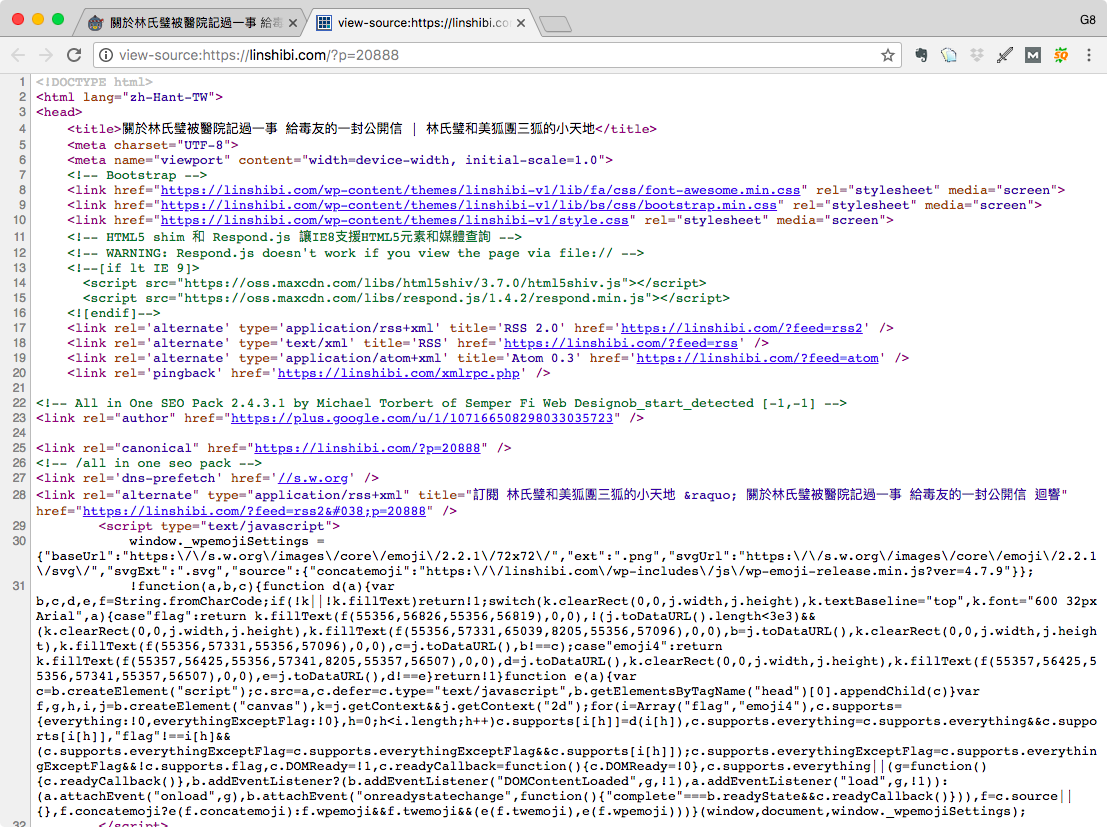Click the browser back arrow
This screenshot has height=827, width=1107.
click(18, 55)
